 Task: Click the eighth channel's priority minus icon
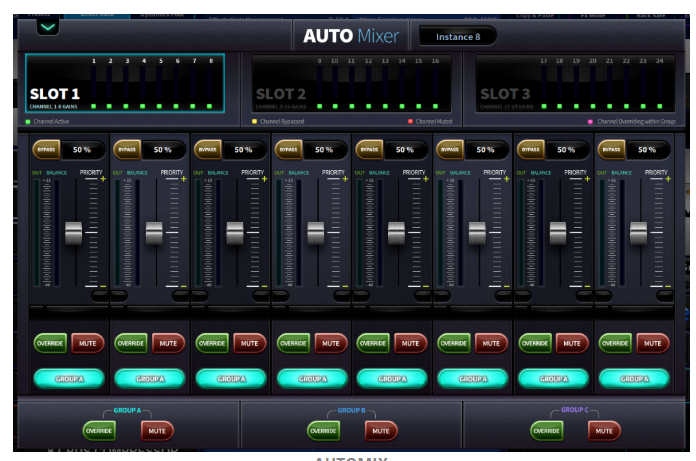click(668, 286)
